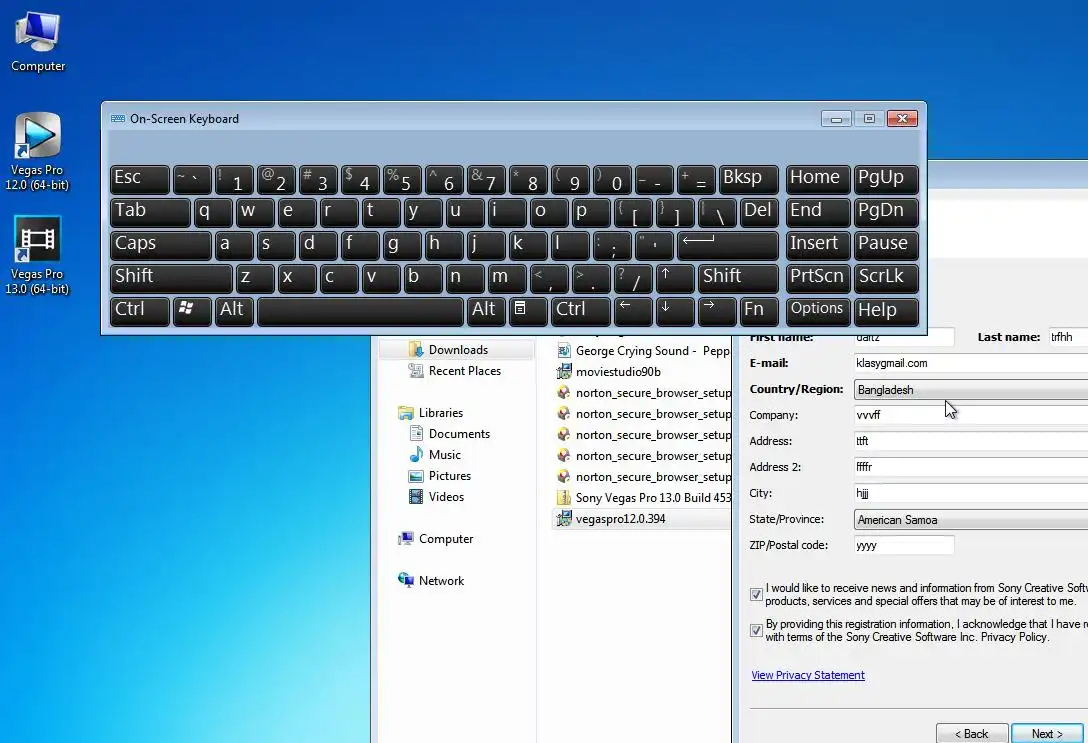Open the Country/Region dropdown showing Bangladesh
1088x743 pixels.
pos(971,390)
